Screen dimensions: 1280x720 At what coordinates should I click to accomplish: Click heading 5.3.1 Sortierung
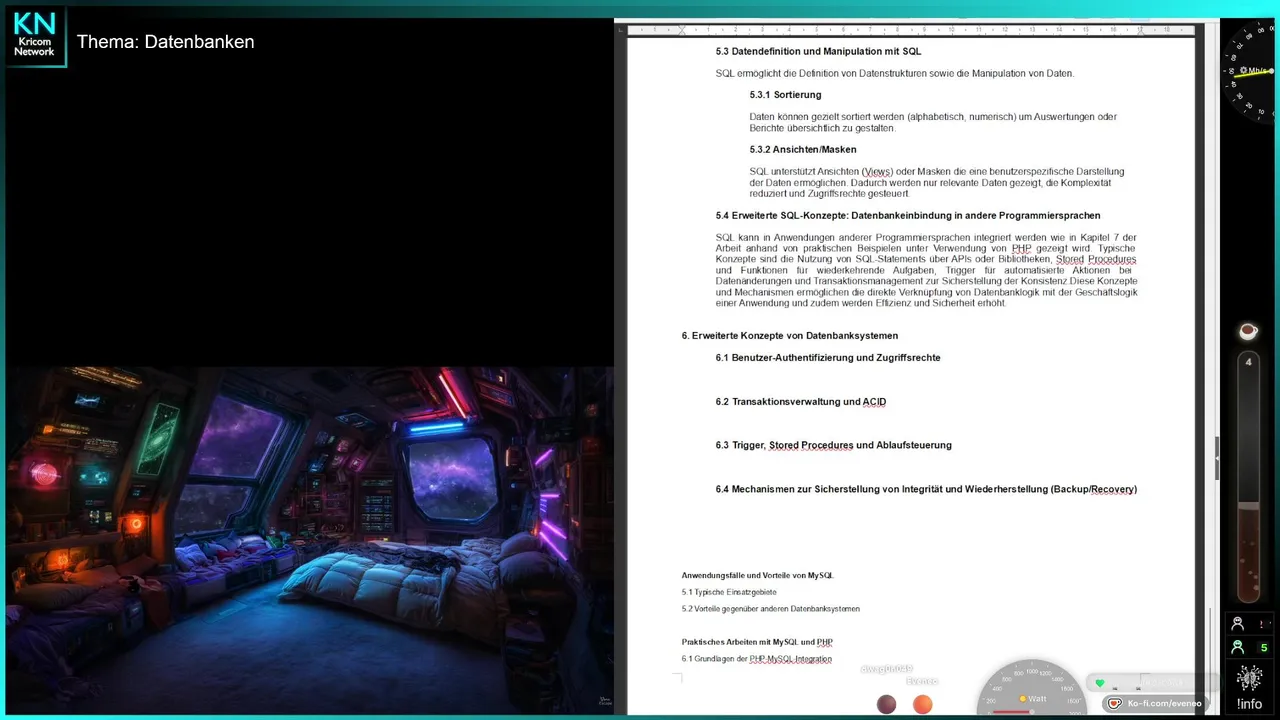(x=785, y=95)
